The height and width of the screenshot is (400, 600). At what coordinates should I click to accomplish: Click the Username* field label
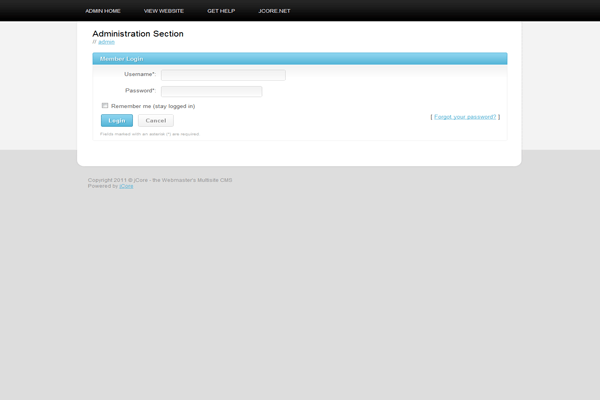(x=139, y=74)
